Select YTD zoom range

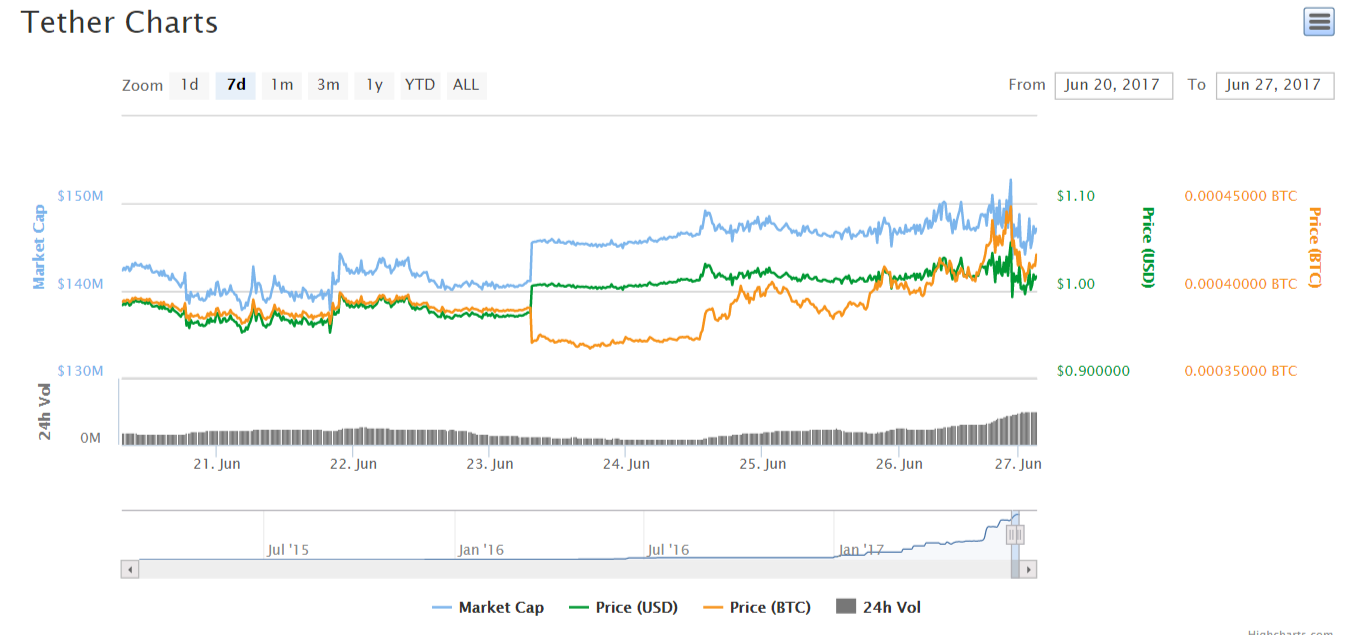pyautogui.click(x=420, y=85)
